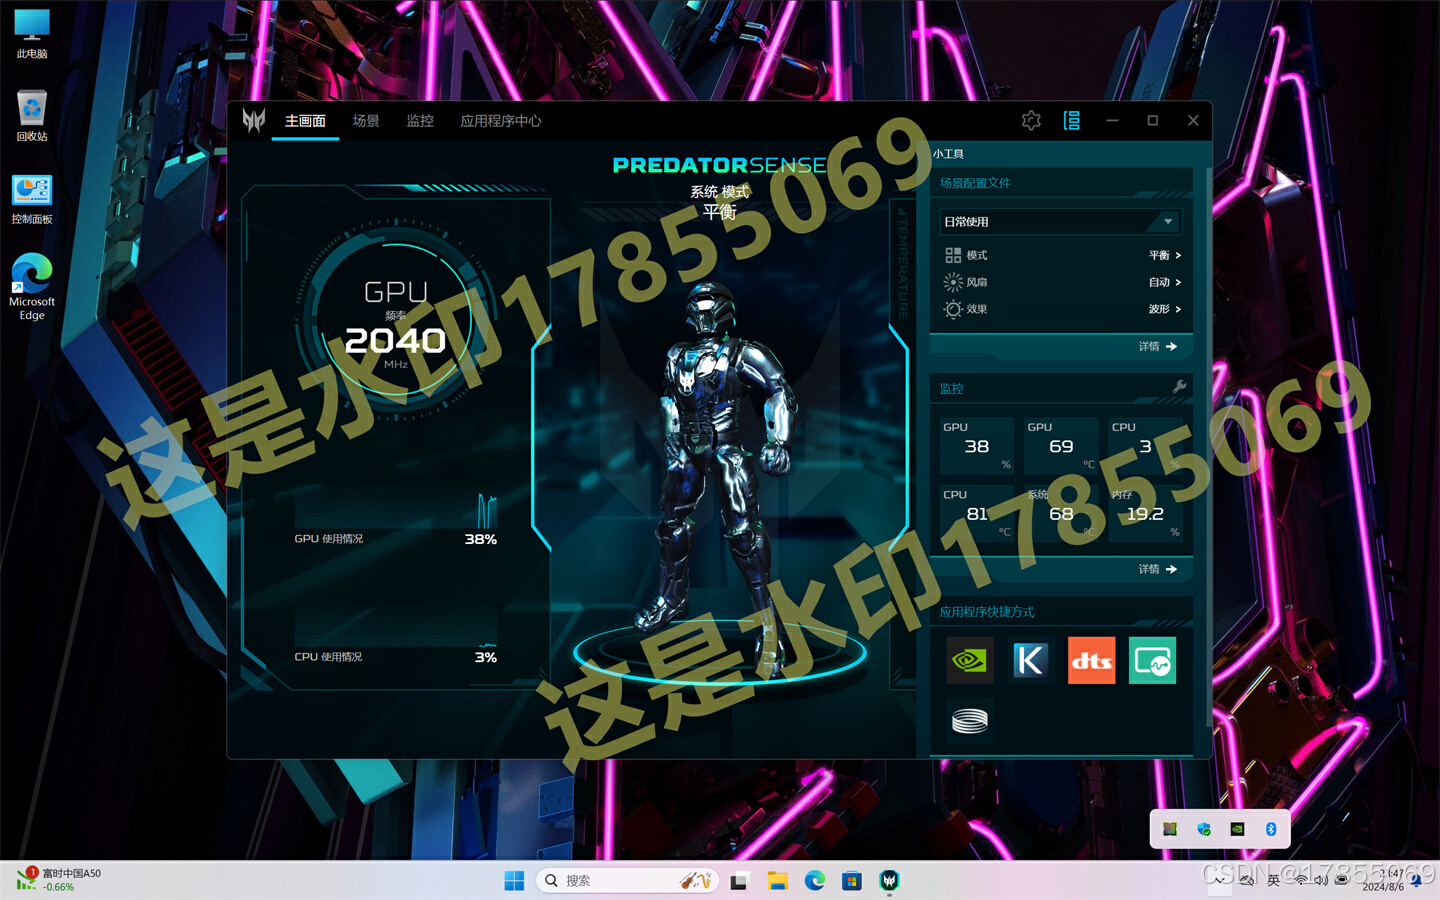Open 回收站 recycle bin icon
The width and height of the screenshot is (1440, 900).
click(32, 116)
